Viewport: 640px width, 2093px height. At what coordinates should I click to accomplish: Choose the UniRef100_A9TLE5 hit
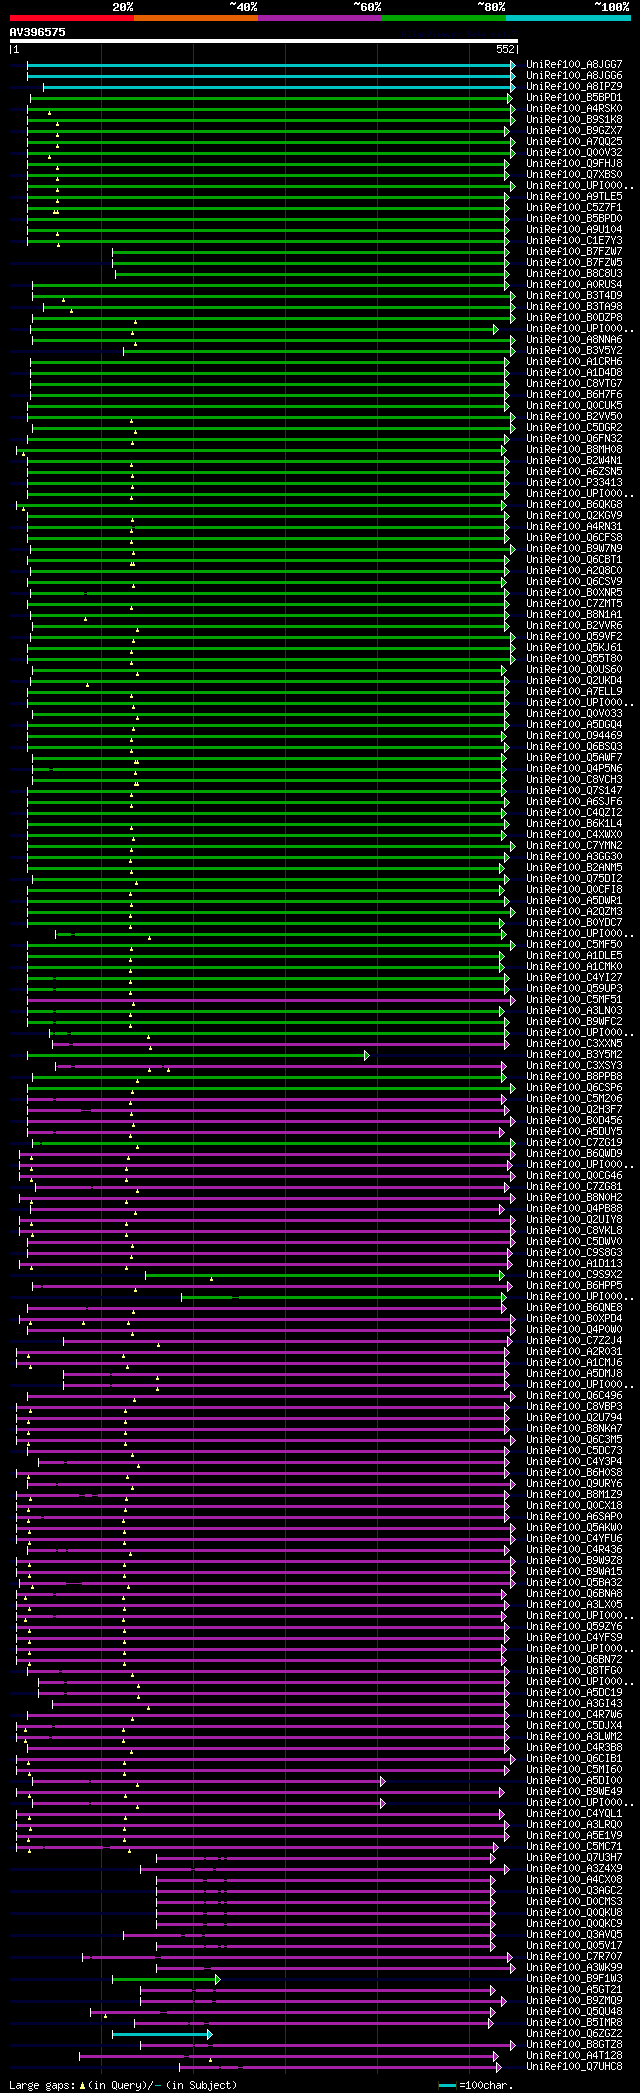click(x=574, y=197)
